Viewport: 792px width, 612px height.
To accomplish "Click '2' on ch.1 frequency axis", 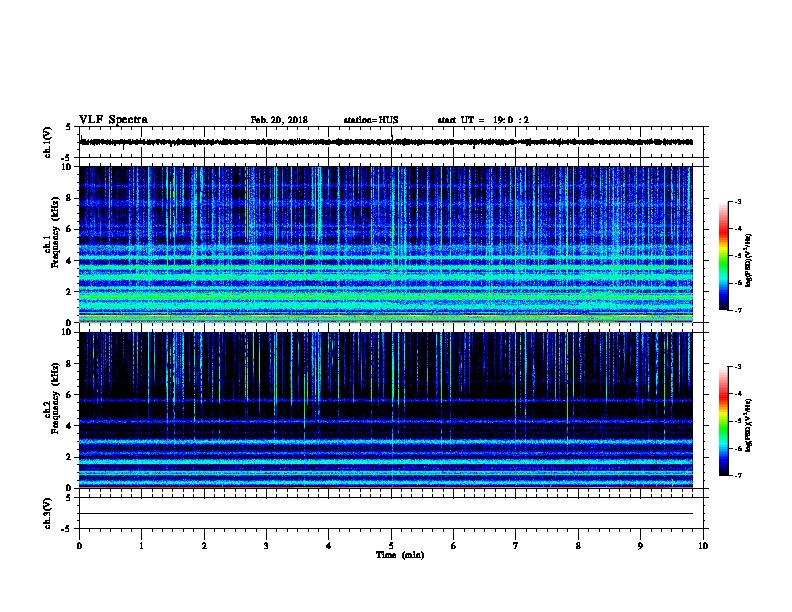I will pos(70,291).
